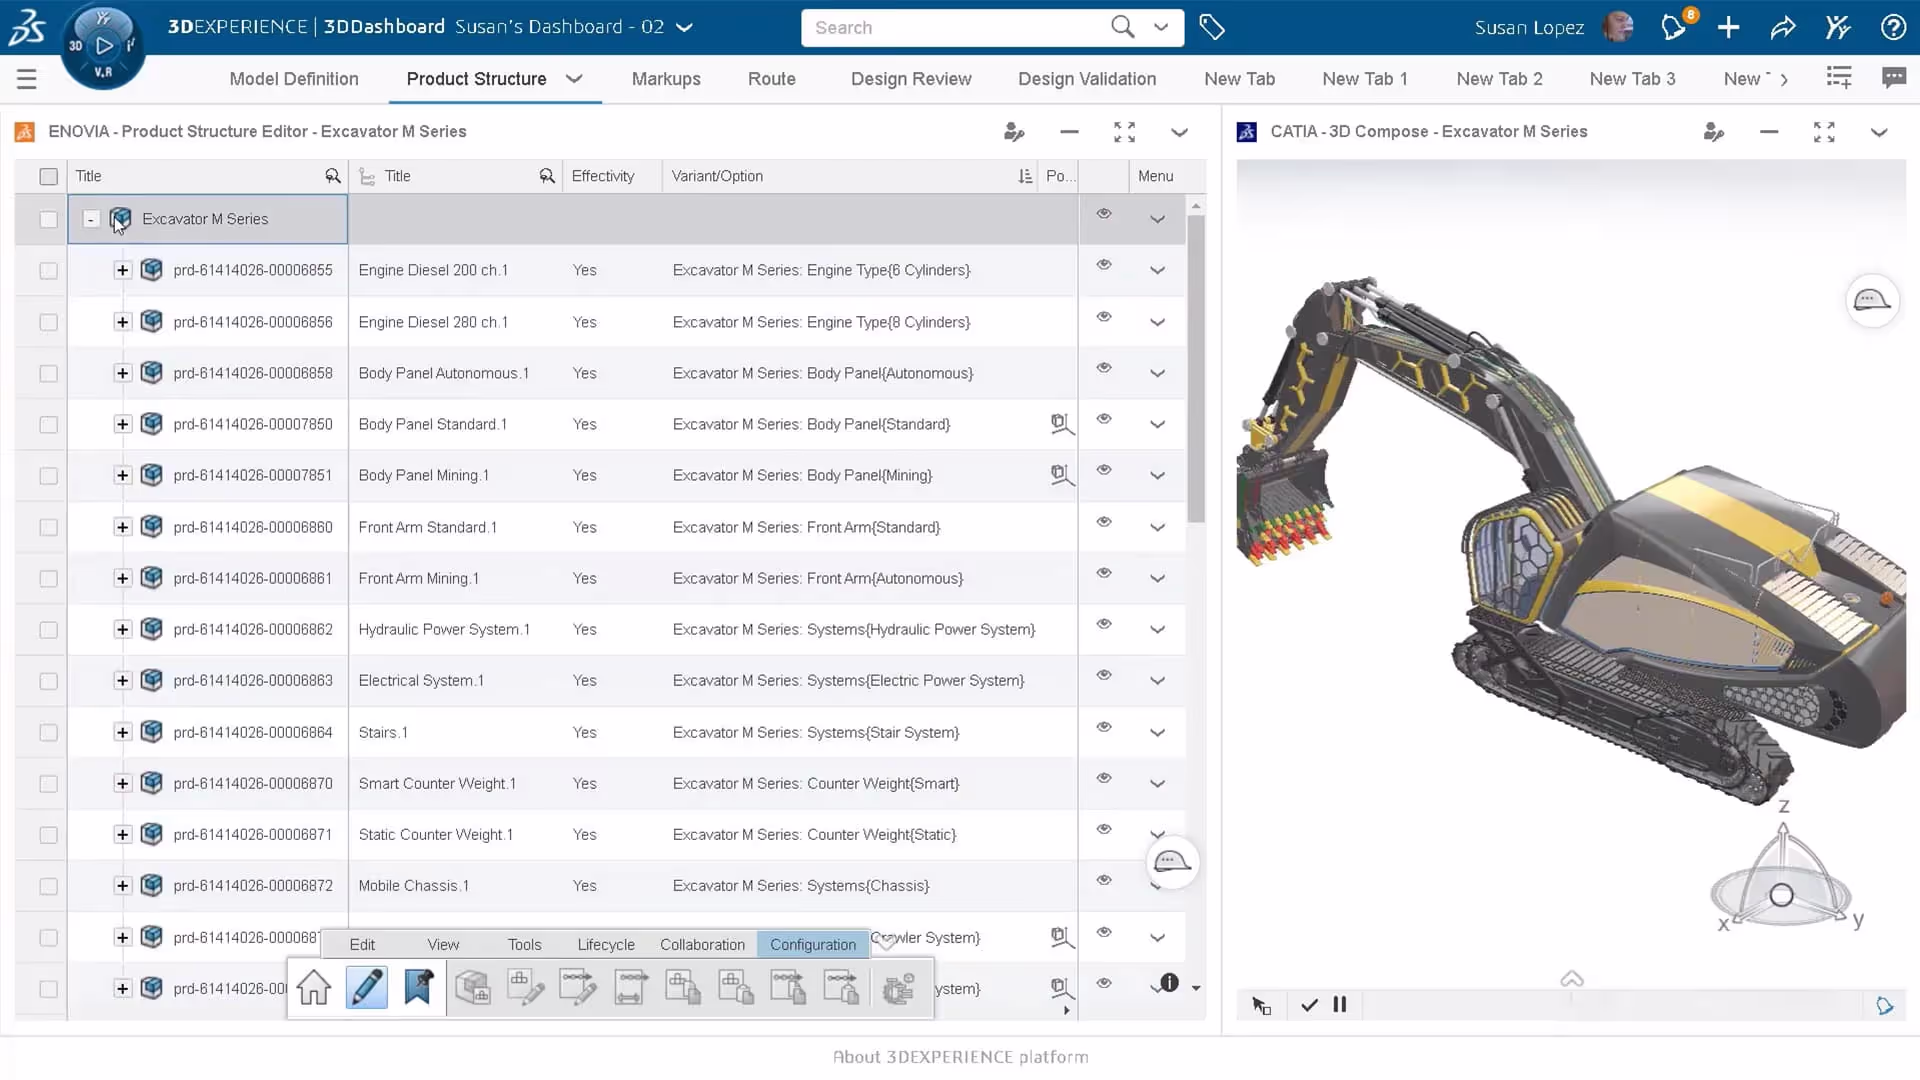This screenshot has width=1920, height=1080.
Task: Click helmet icon at top right of 3D view
Action: (x=1872, y=300)
